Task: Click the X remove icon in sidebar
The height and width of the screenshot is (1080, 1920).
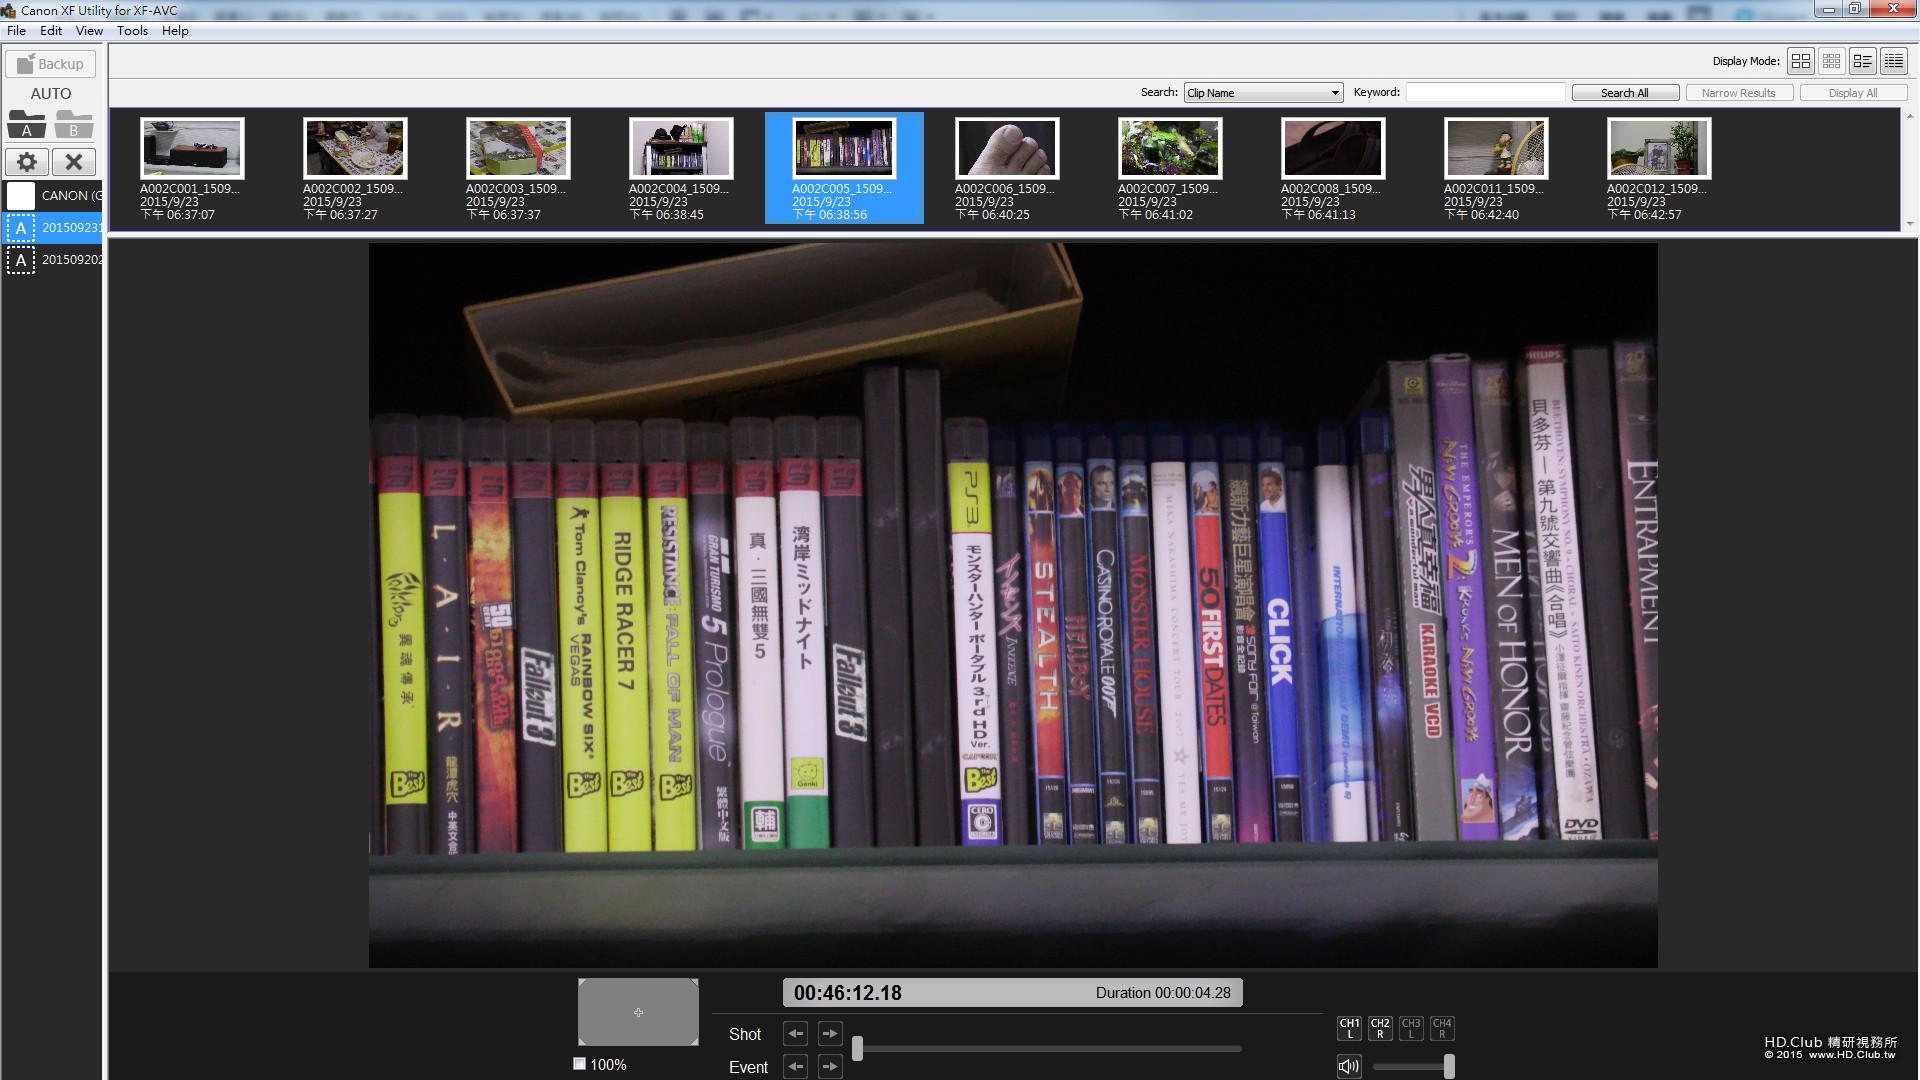Action: click(x=74, y=162)
